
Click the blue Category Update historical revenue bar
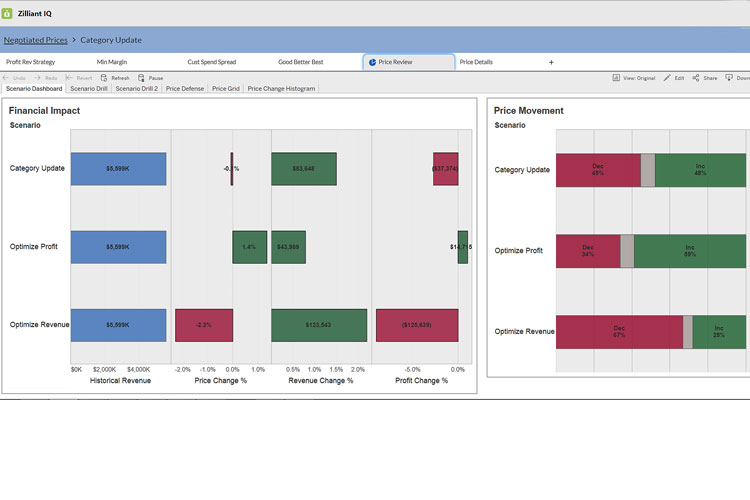point(118,169)
